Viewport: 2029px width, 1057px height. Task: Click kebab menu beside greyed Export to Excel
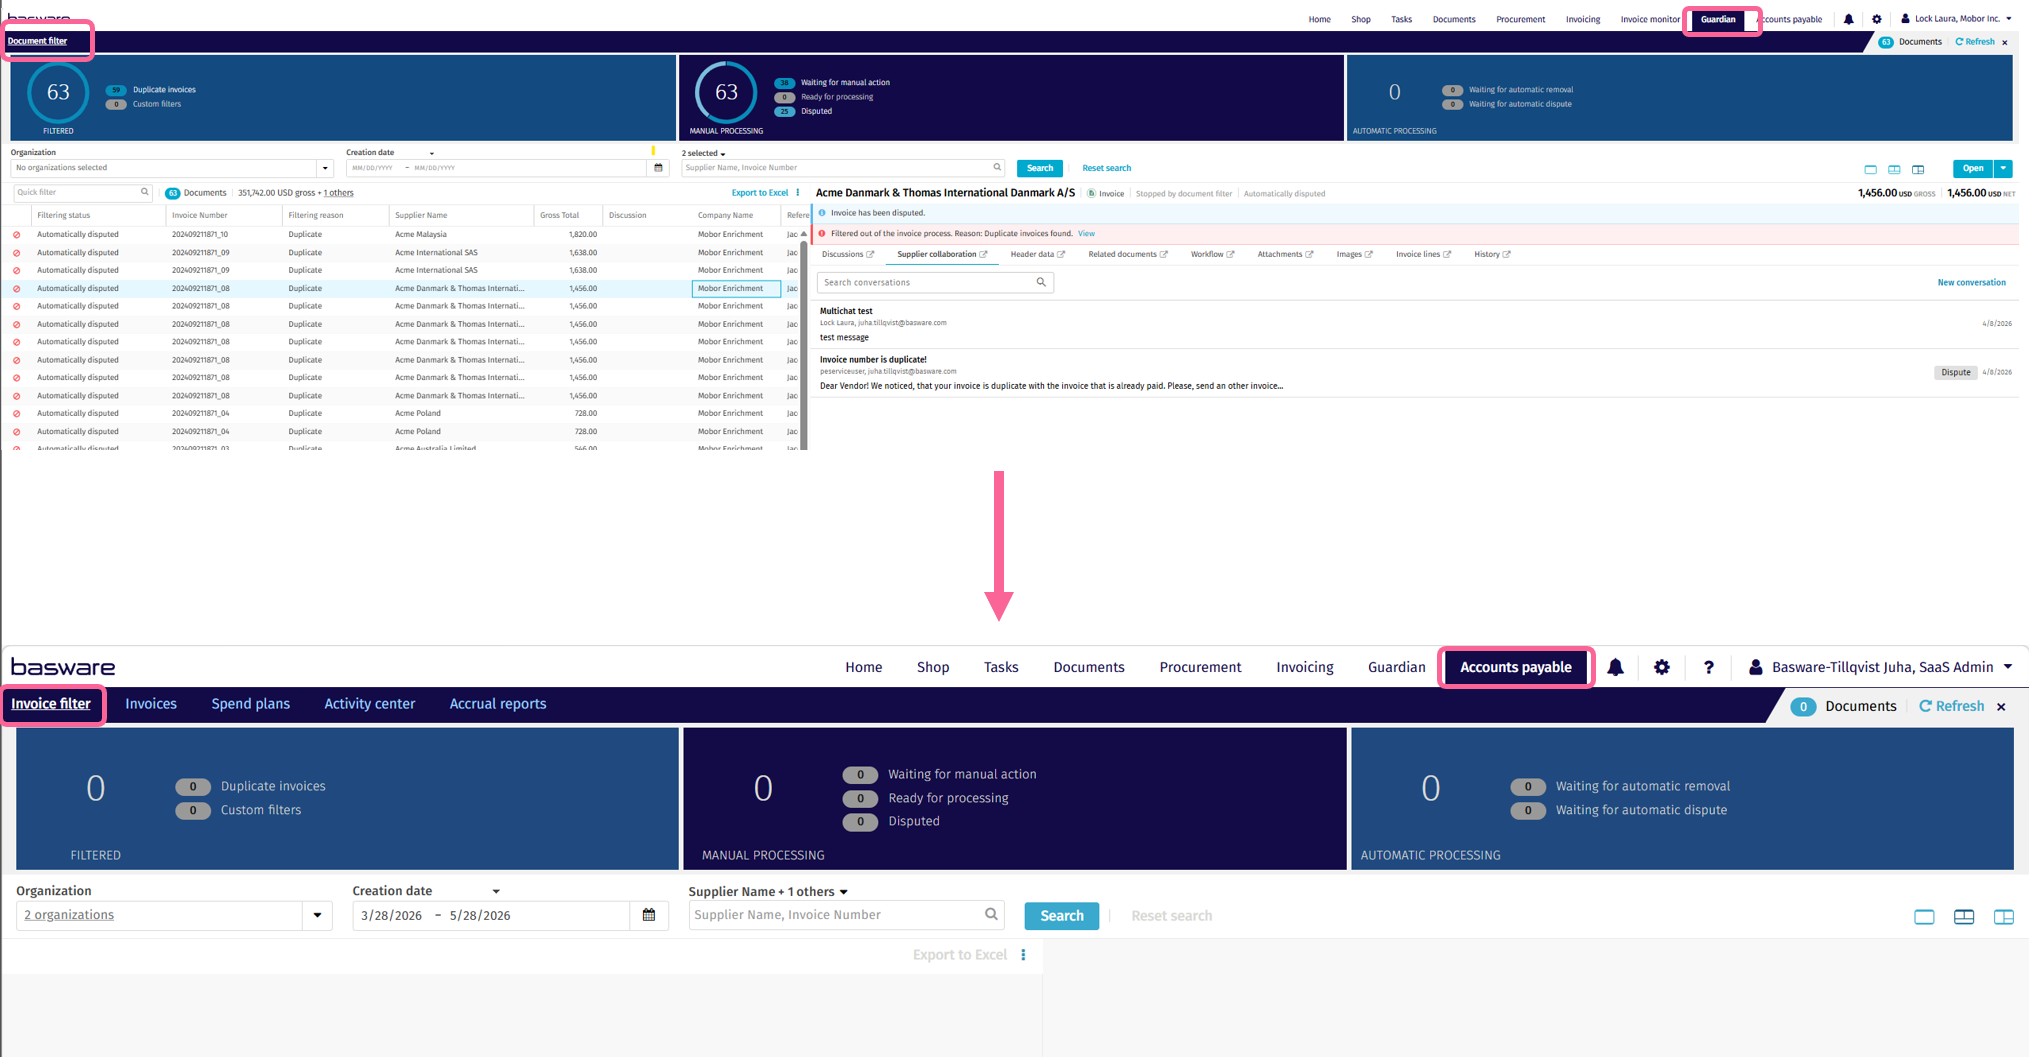[x=1023, y=955]
